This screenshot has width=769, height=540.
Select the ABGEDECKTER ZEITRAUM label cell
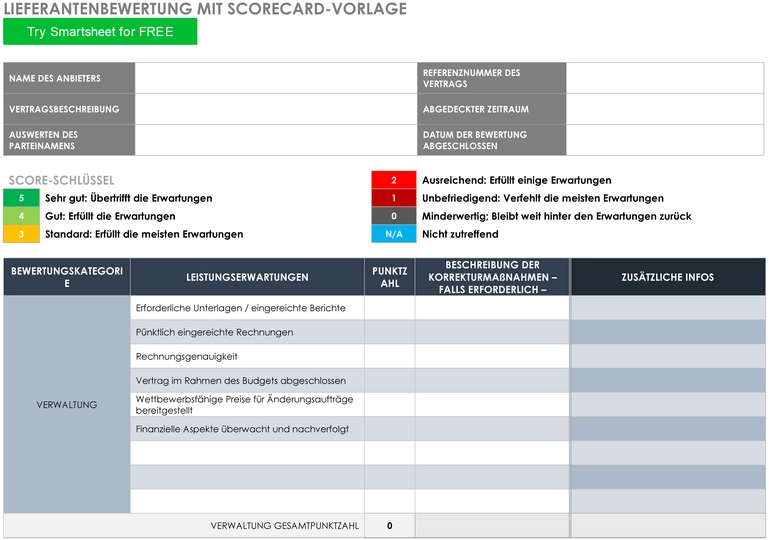pyautogui.click(x=491, y=109)
